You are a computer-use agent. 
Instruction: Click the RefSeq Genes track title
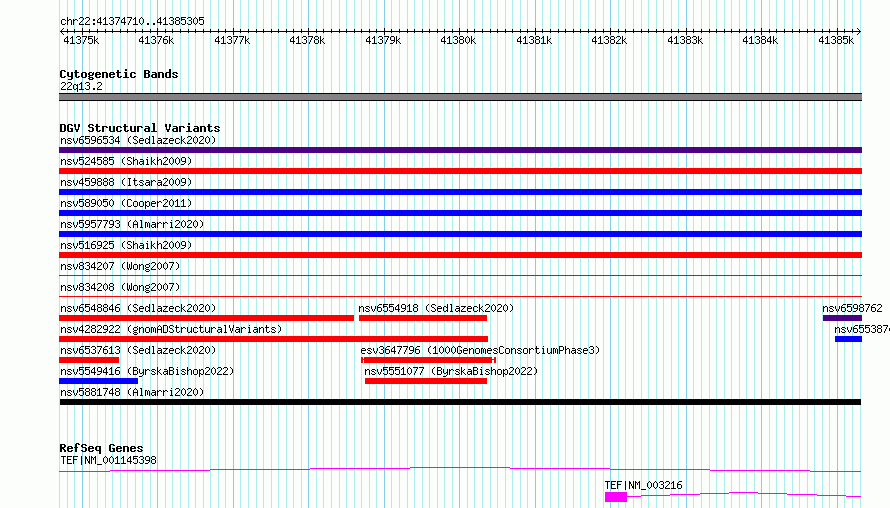pos(101,448)
